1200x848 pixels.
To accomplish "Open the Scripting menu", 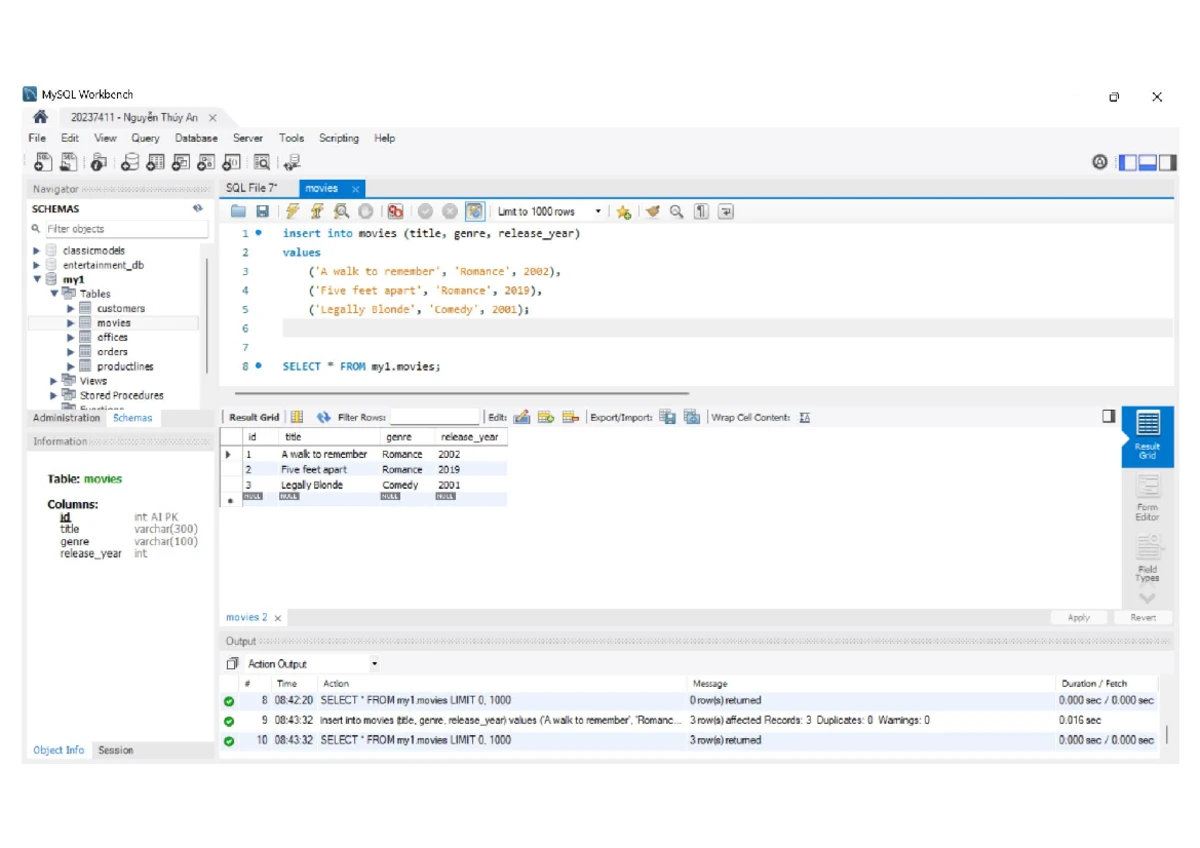I will tap(339, 138).
